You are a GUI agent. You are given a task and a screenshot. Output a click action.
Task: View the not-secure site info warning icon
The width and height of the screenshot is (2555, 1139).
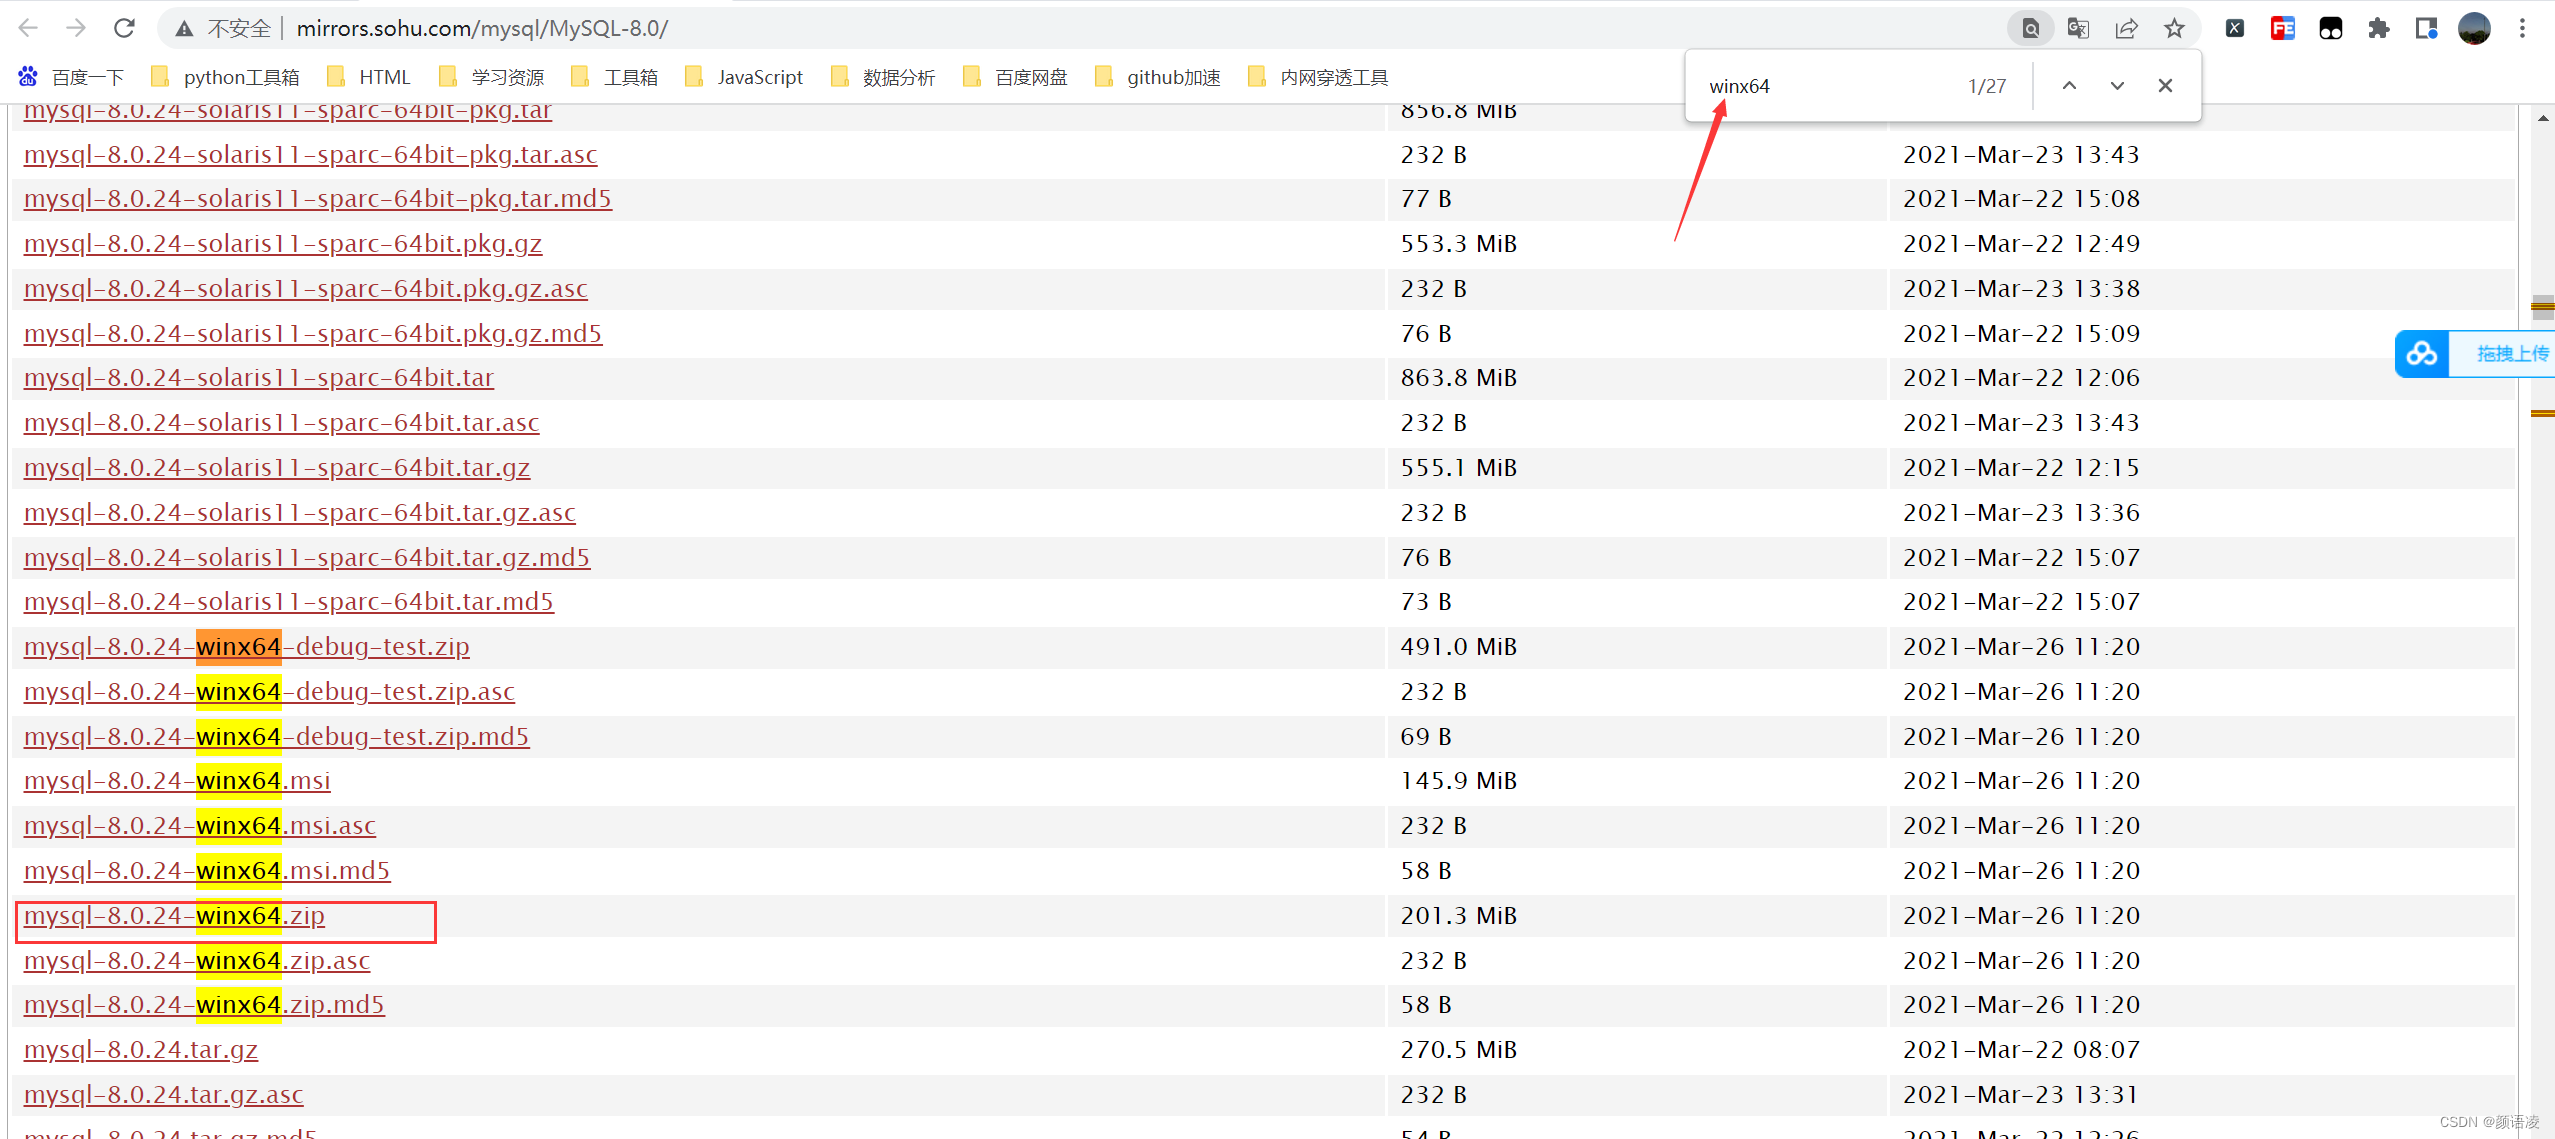point(184,29)
